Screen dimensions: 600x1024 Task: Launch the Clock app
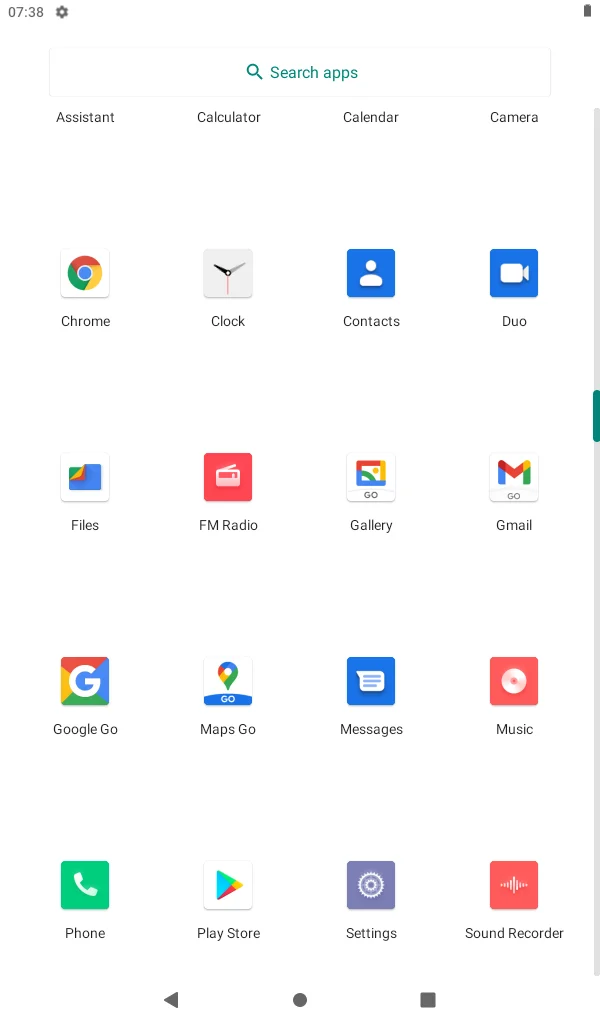[x=228, y=273]
